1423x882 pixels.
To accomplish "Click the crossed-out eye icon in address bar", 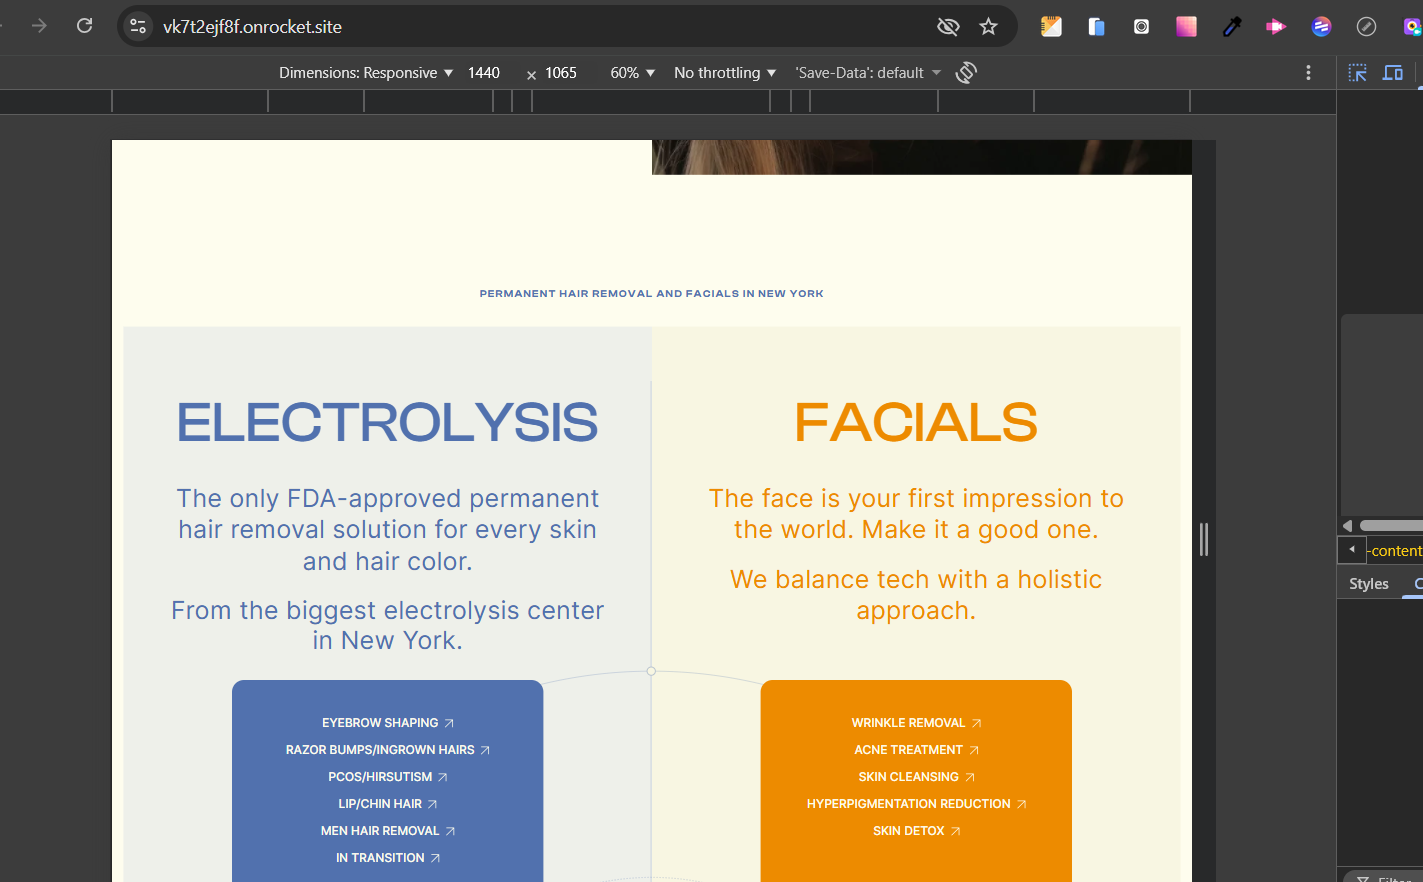I will (948, 27).
